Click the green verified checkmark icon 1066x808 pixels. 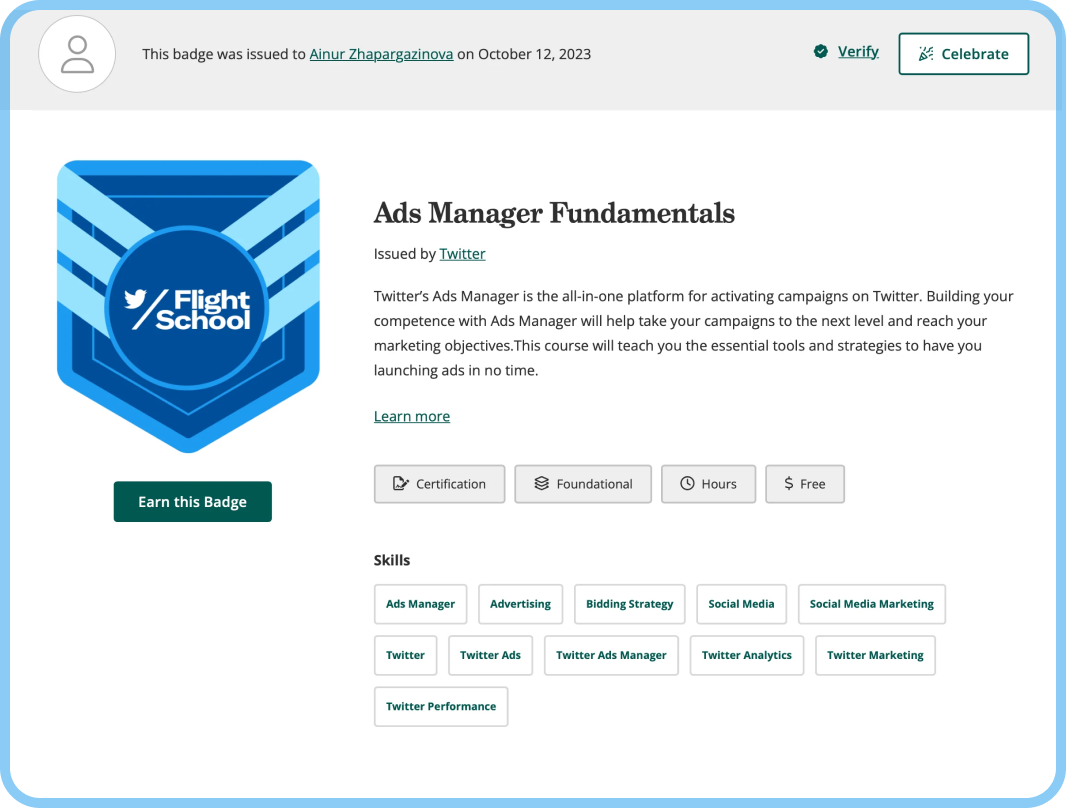click(821, 52)
